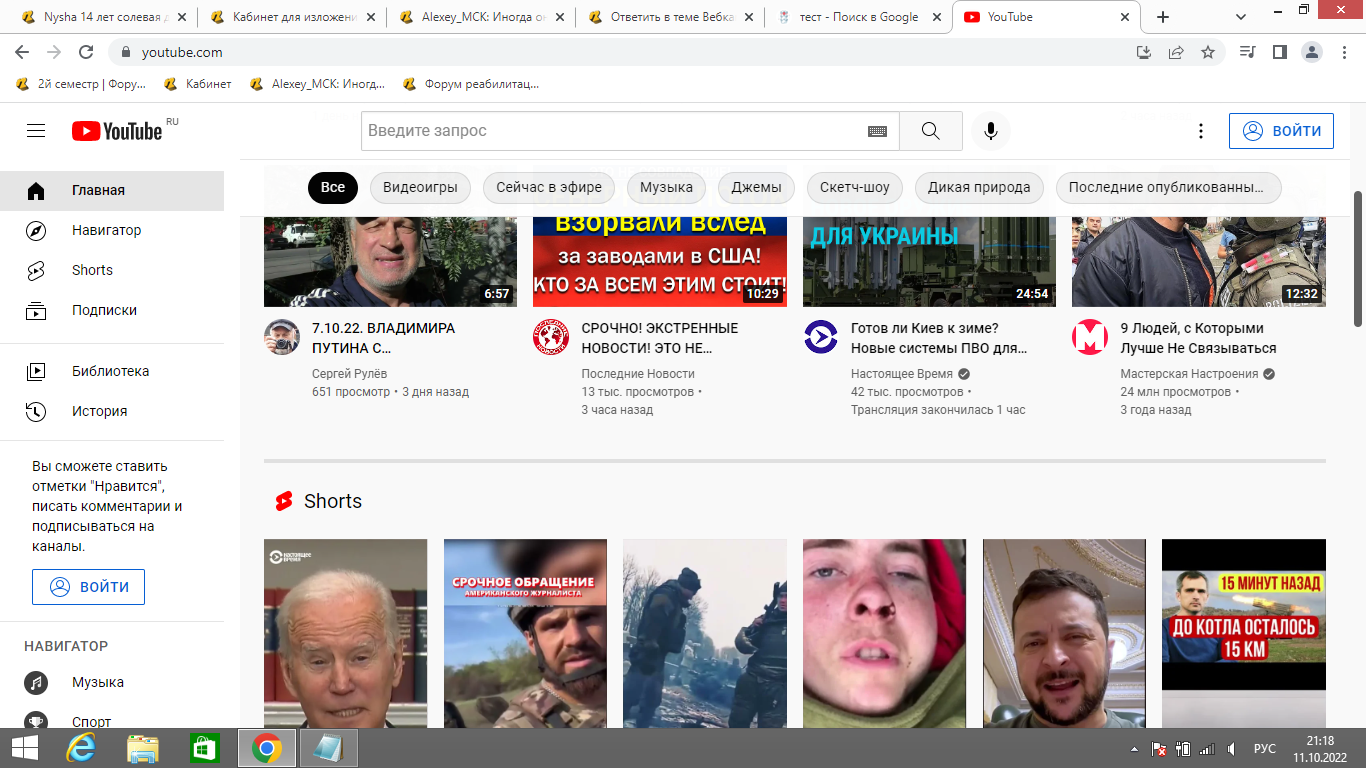Viewport: 1366px width, 768px height.
Task: Launch Internet Explorer from the taskbar
Action: (81, 748)
